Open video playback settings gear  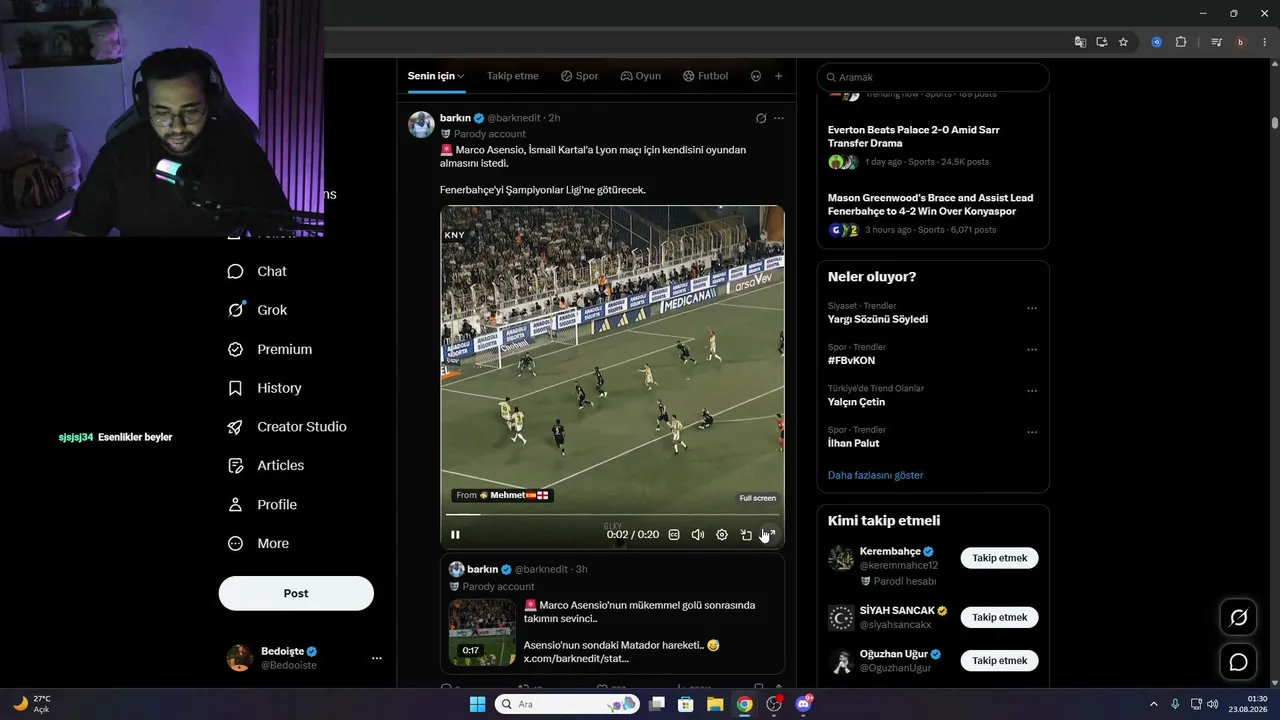(722, 535)
